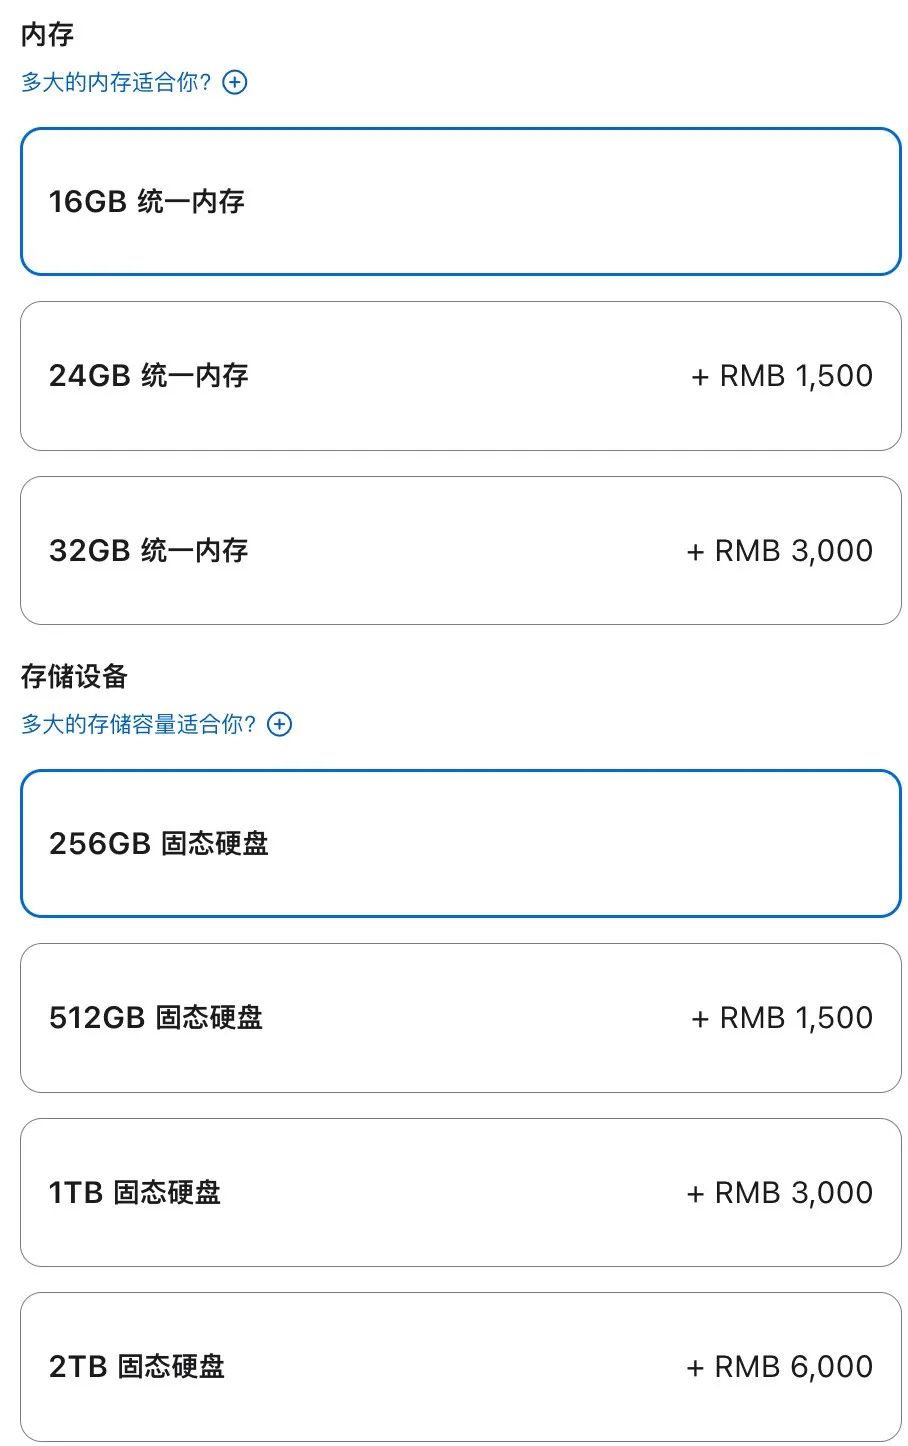This screenshot has height=1446, width=908.
Task: Click the + RMB 3,000 price on 1TB storage
Action: (780, 1193)
